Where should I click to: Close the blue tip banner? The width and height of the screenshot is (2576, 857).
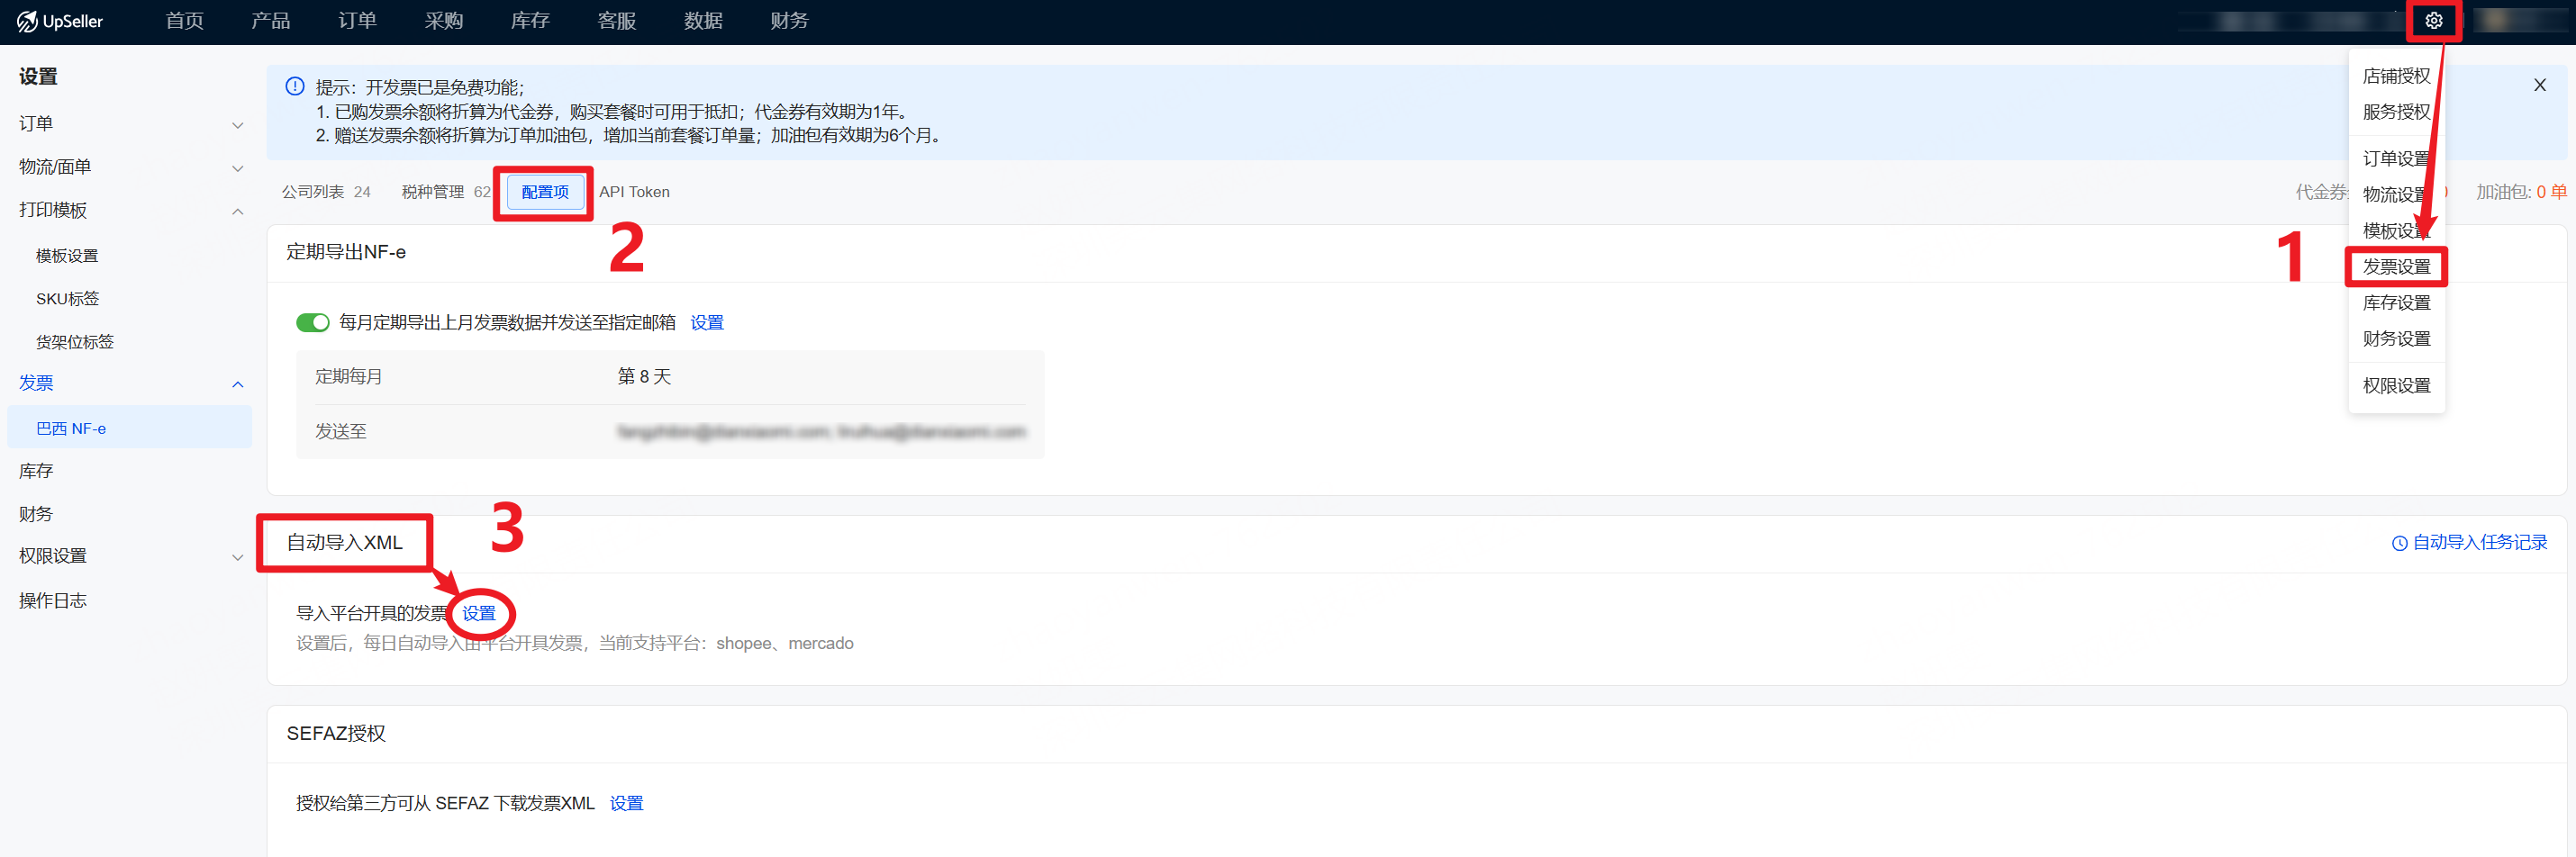coord(2539,85)
